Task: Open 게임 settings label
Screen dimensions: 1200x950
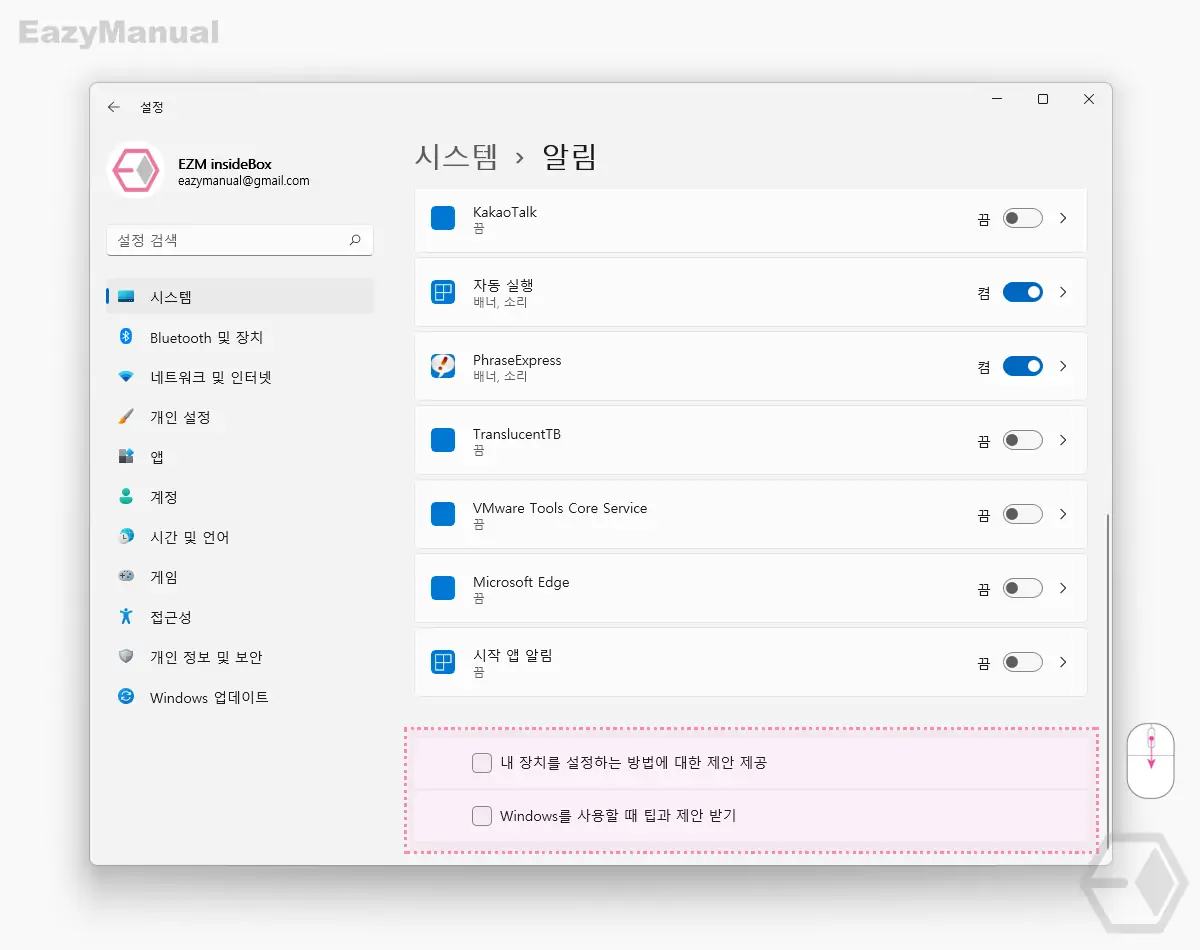Action: coord(164,577)
